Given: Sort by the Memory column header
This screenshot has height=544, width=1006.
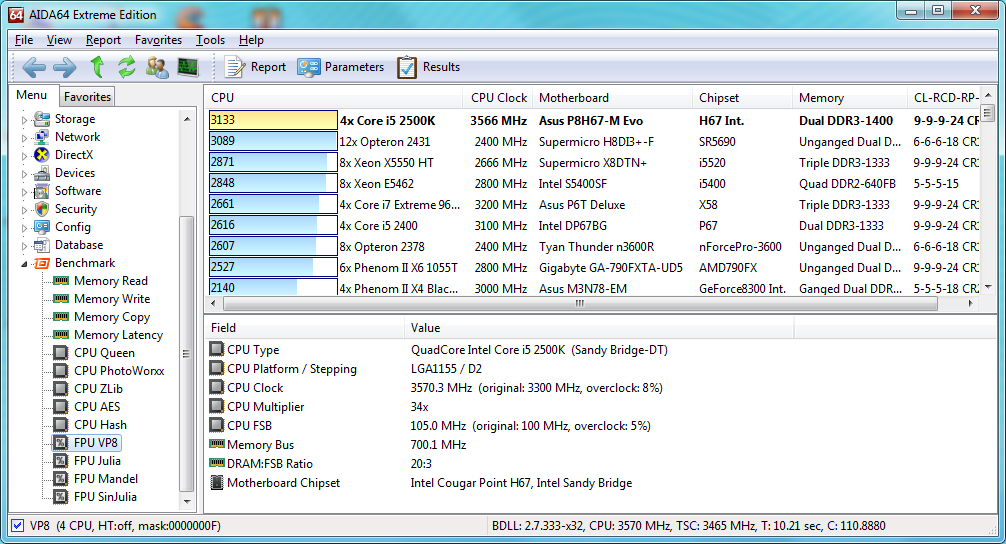Looking at the screenshot, I should point(849,98).
